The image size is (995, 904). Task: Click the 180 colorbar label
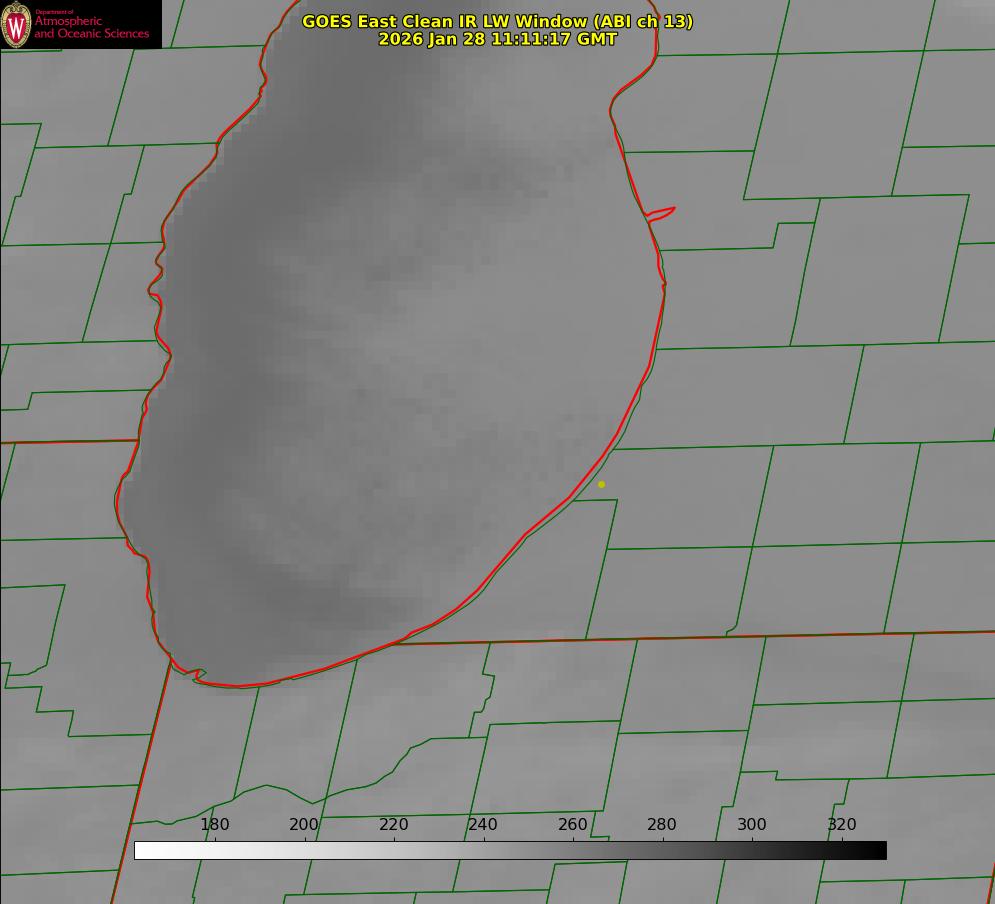click(x=214, y=824)
